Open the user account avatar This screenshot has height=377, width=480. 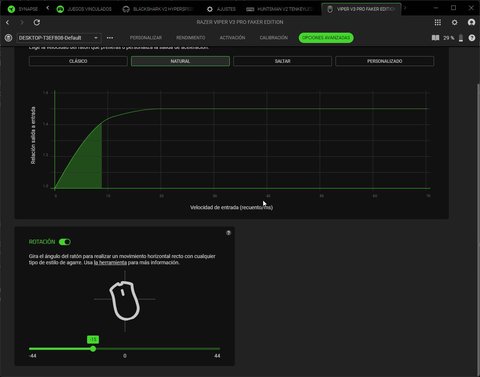pyautogui.click(x=471, y=22)
